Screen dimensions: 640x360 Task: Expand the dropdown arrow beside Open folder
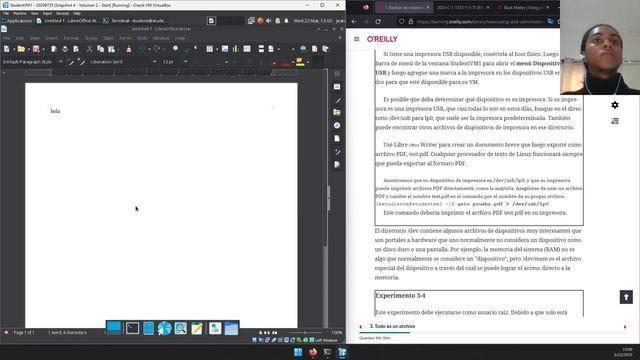coord(28,49)
